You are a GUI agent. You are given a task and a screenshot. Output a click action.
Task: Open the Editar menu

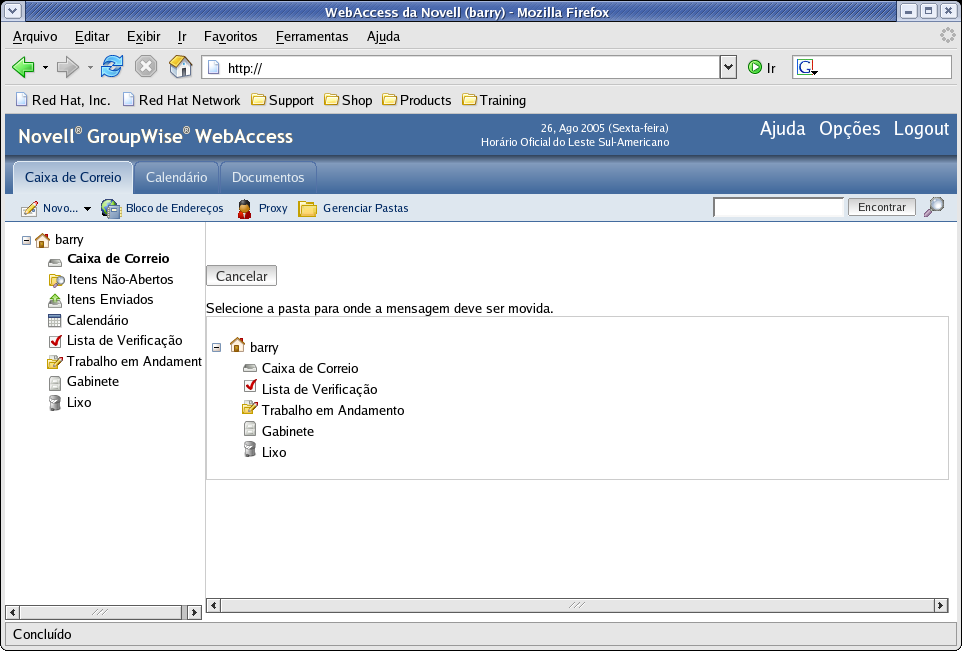tap(92, 37)
